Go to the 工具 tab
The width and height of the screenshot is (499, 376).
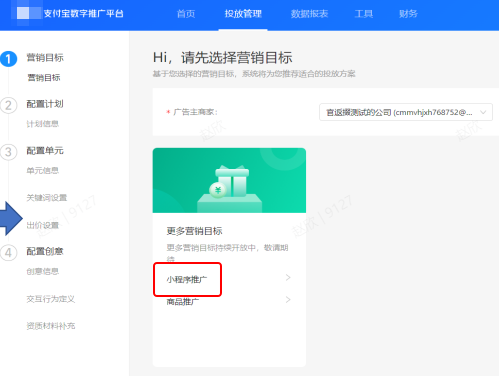point(363,14)
